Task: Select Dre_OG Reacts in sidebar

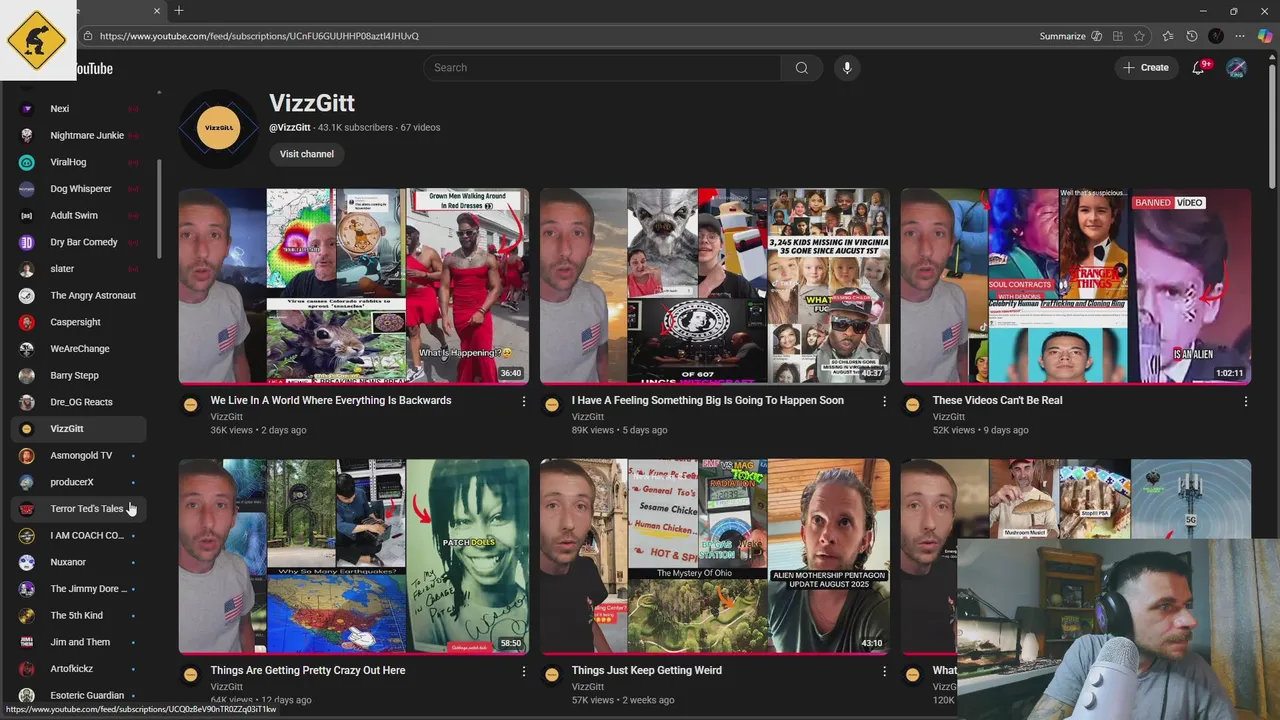Action: [x=78, y=402]
